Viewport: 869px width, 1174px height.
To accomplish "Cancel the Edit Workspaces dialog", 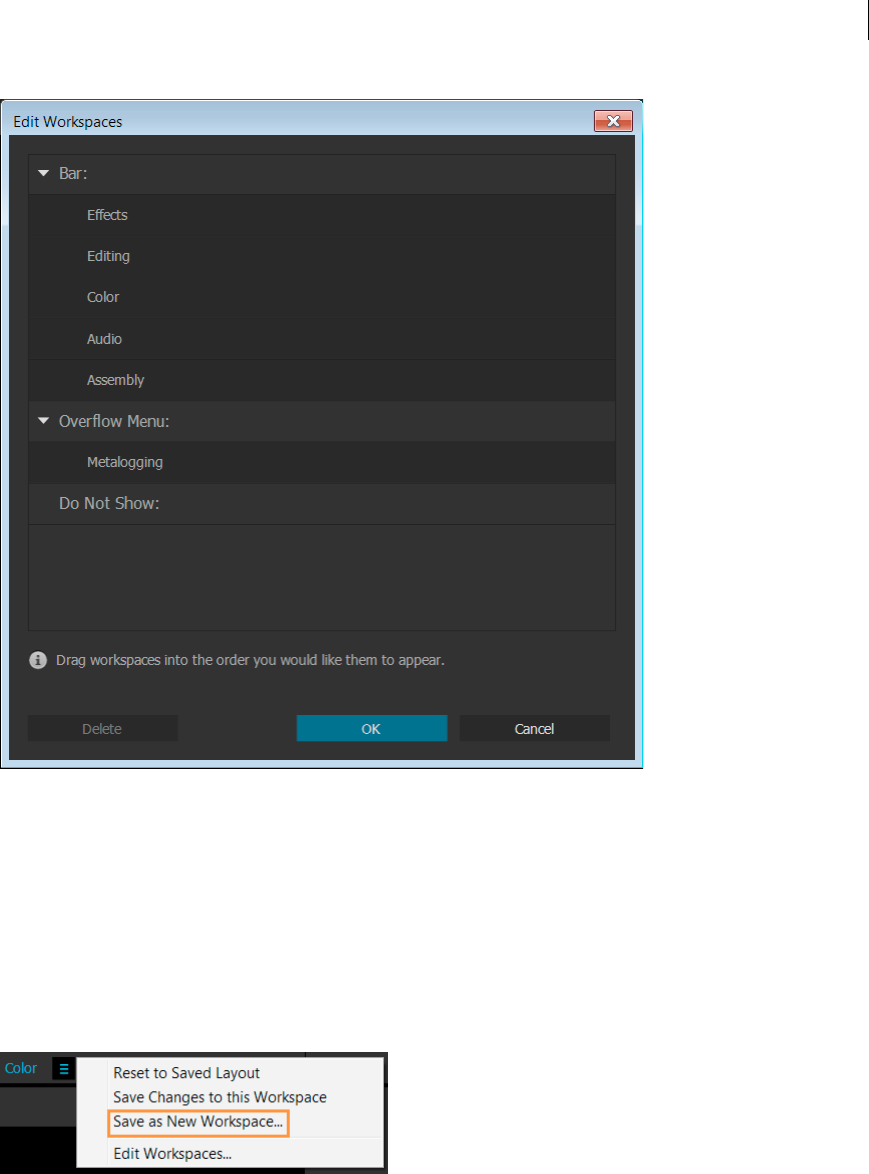I will pos(534,729).
